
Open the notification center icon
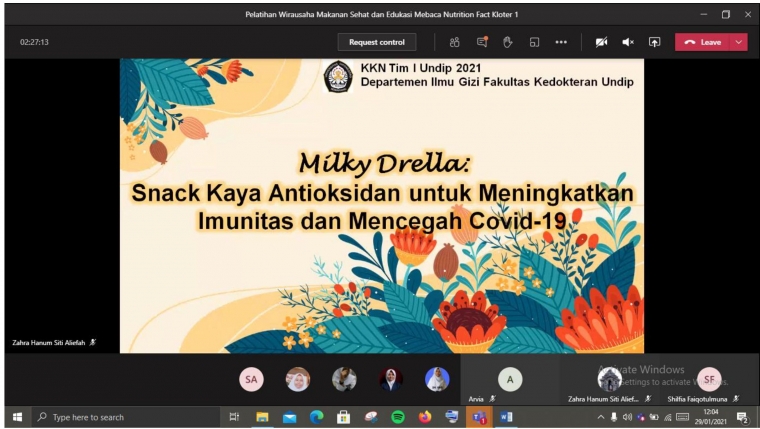pos(742,417)
